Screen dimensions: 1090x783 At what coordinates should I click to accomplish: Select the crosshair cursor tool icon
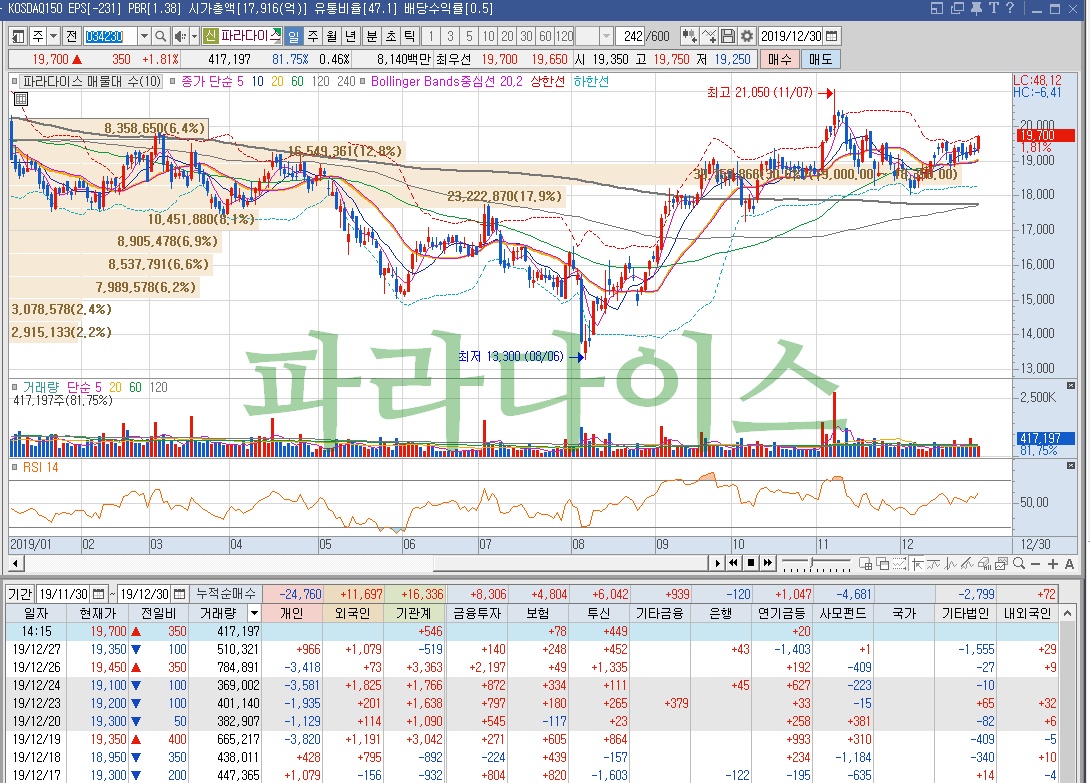coord(917,564)
